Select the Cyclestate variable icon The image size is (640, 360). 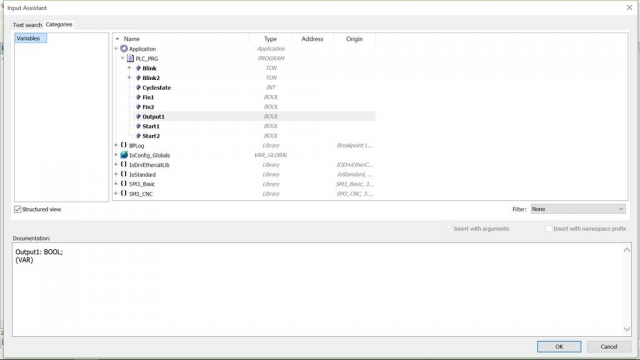point(138,87)
